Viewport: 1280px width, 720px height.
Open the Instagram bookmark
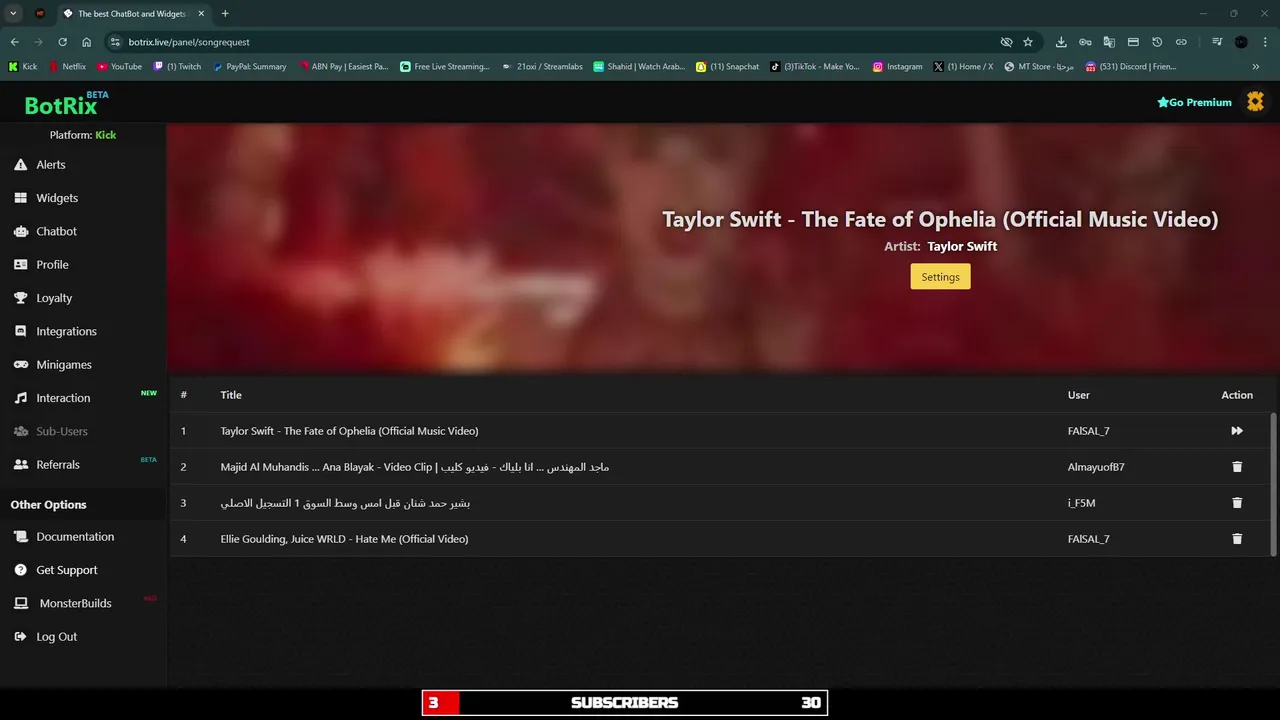(898, 67)
